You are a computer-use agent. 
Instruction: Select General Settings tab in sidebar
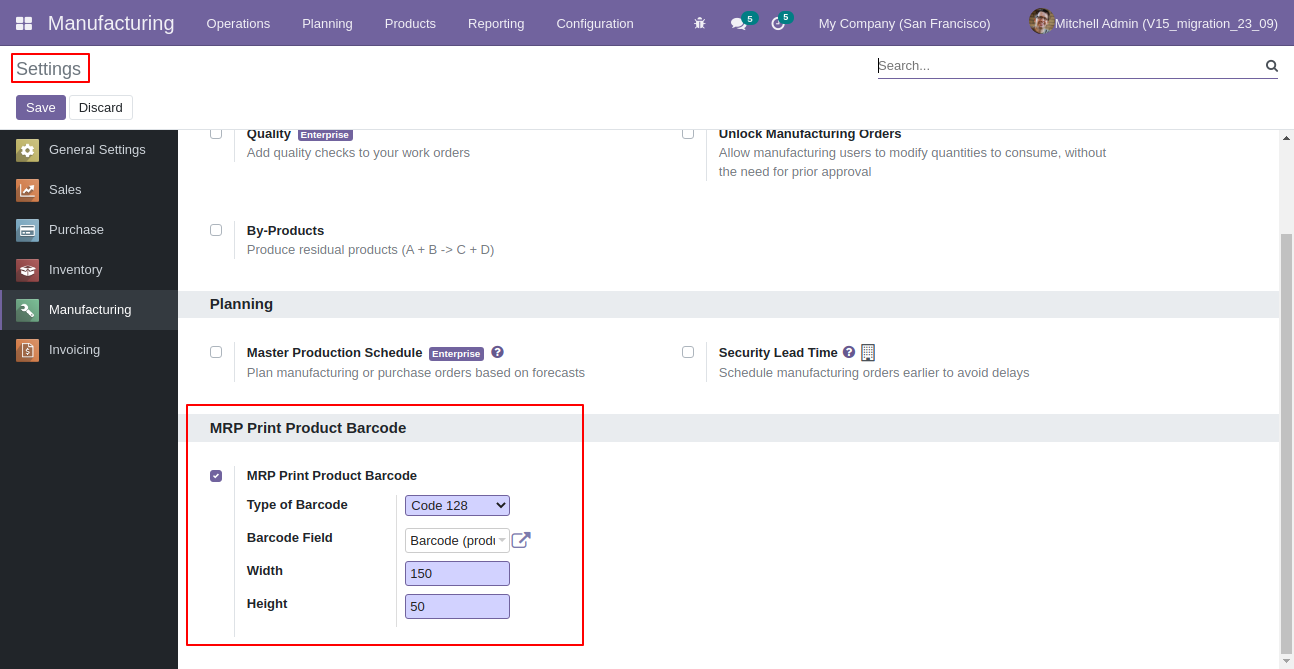point(89,150)
